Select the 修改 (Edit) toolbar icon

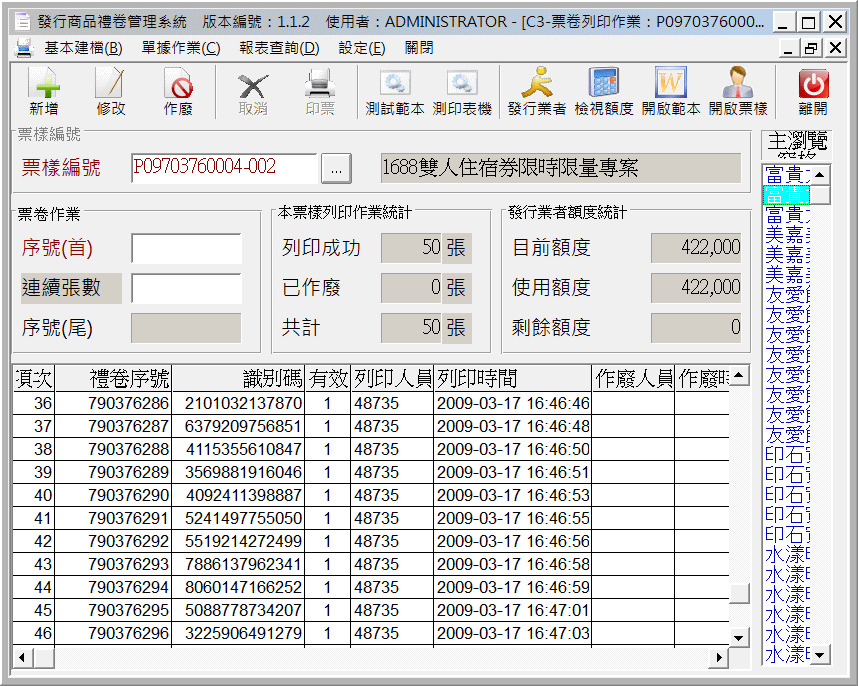coord(111,91)
